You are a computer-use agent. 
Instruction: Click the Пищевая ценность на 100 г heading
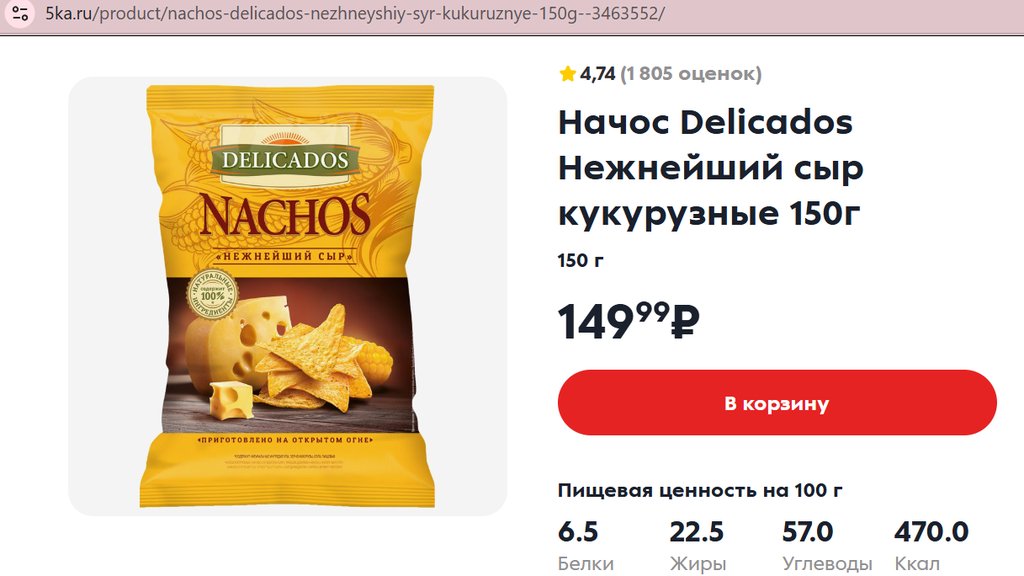(700, 490)
